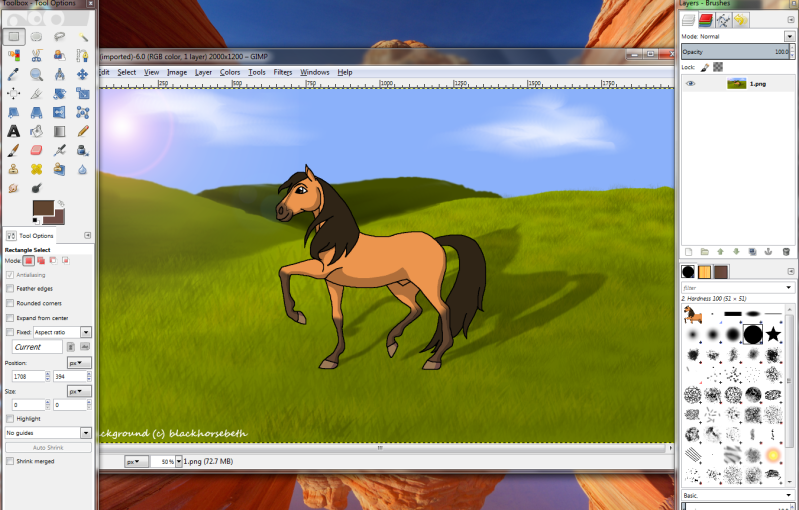
Task: Click the foreground color swatch
Action: coord(42,207)
